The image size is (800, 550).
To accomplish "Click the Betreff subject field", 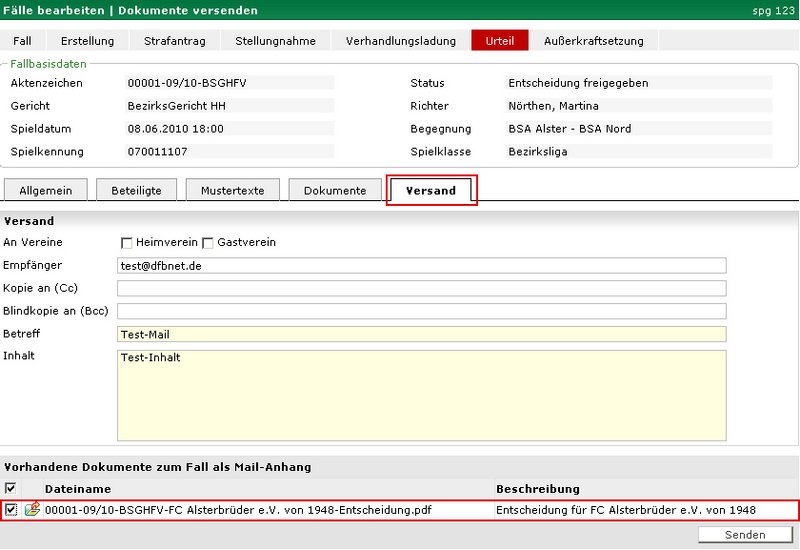I will click(421, 334).
